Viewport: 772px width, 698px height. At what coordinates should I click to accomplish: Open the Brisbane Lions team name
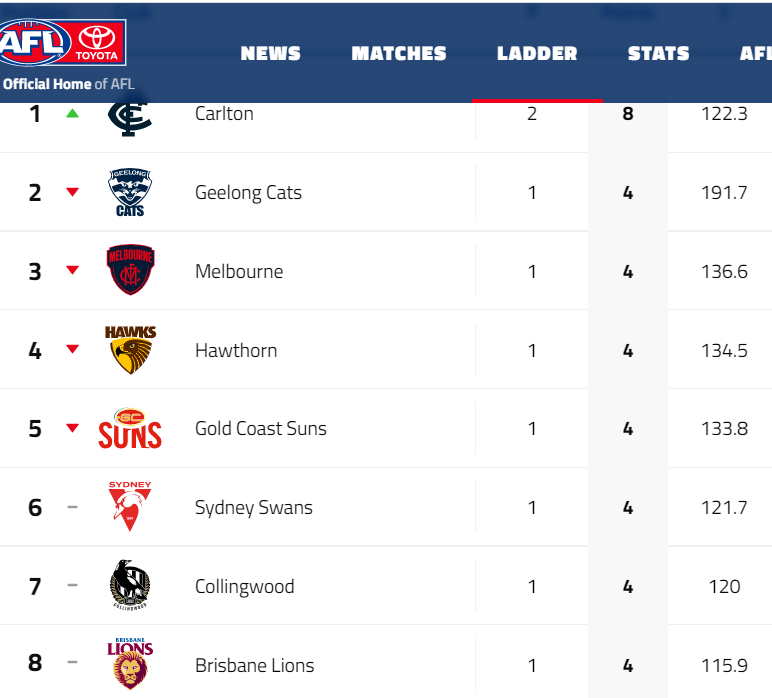[x=254, y=666]
